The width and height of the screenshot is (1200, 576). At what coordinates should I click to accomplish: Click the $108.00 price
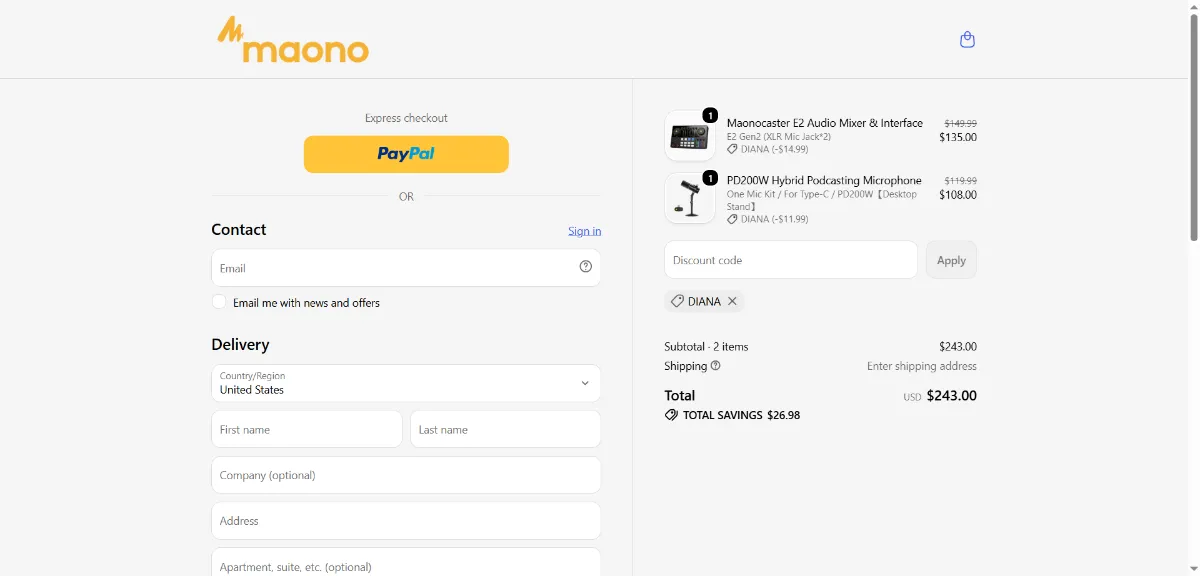pyautogui.click(x=958, y=195)
